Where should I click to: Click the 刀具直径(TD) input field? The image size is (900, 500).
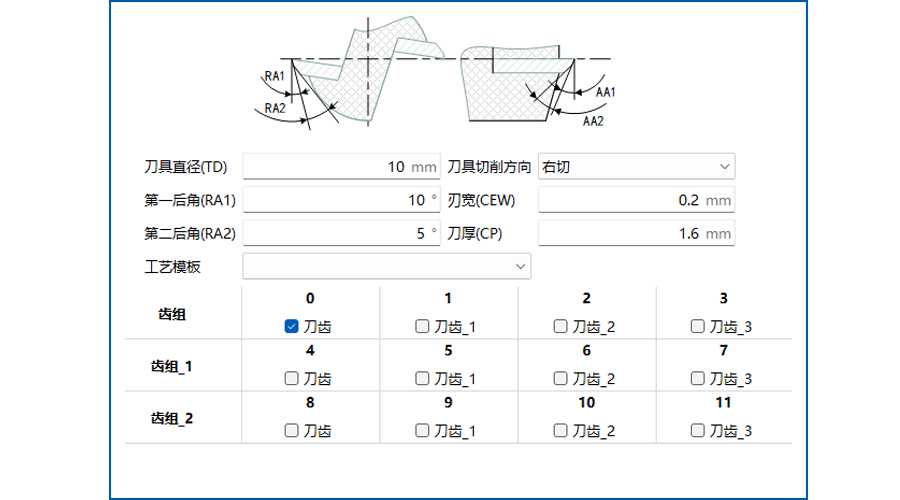[342, 166]
